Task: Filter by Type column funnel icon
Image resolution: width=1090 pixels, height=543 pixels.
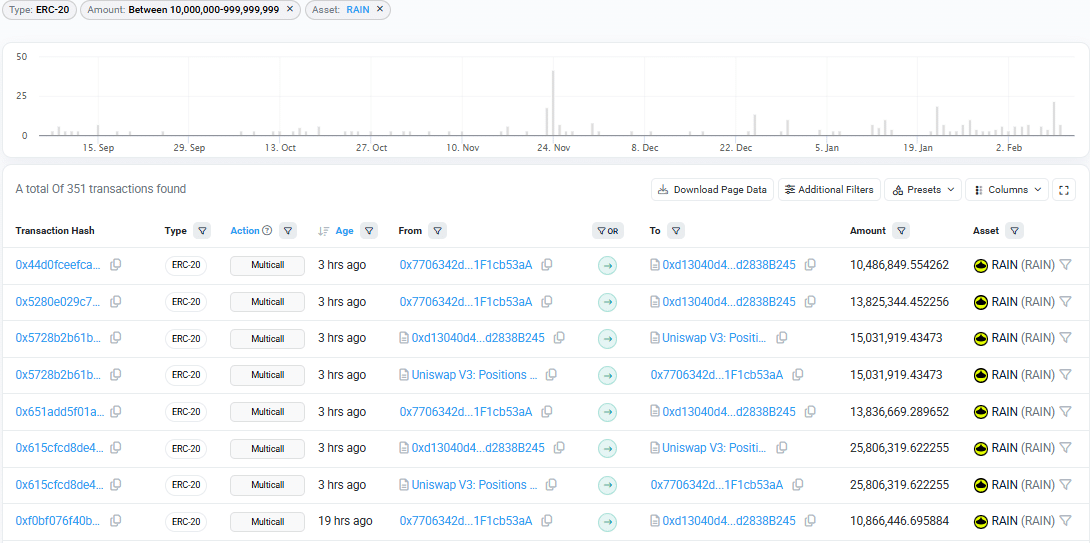Action: pos(203,231)
